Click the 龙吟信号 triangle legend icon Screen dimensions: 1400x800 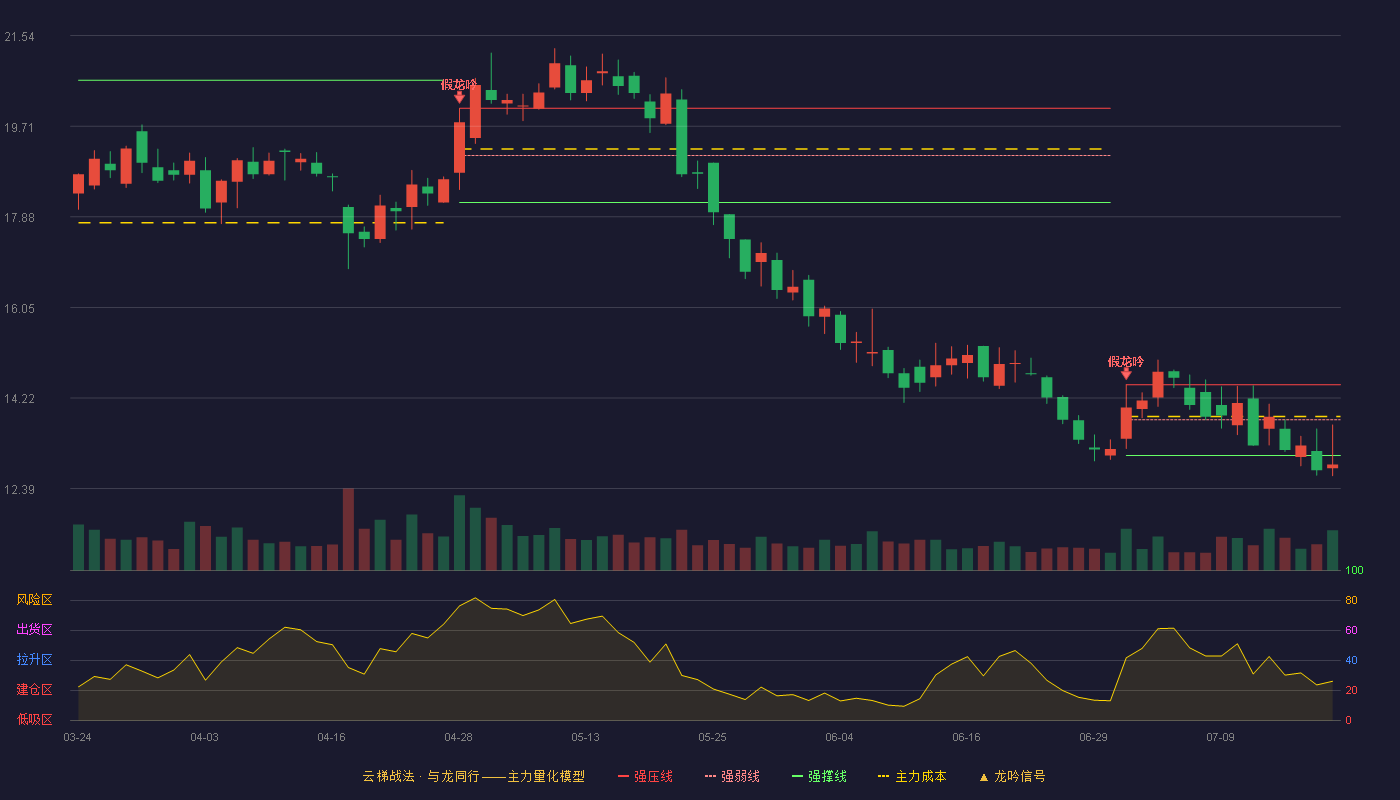pyautogui.click(x=984, y=777)
